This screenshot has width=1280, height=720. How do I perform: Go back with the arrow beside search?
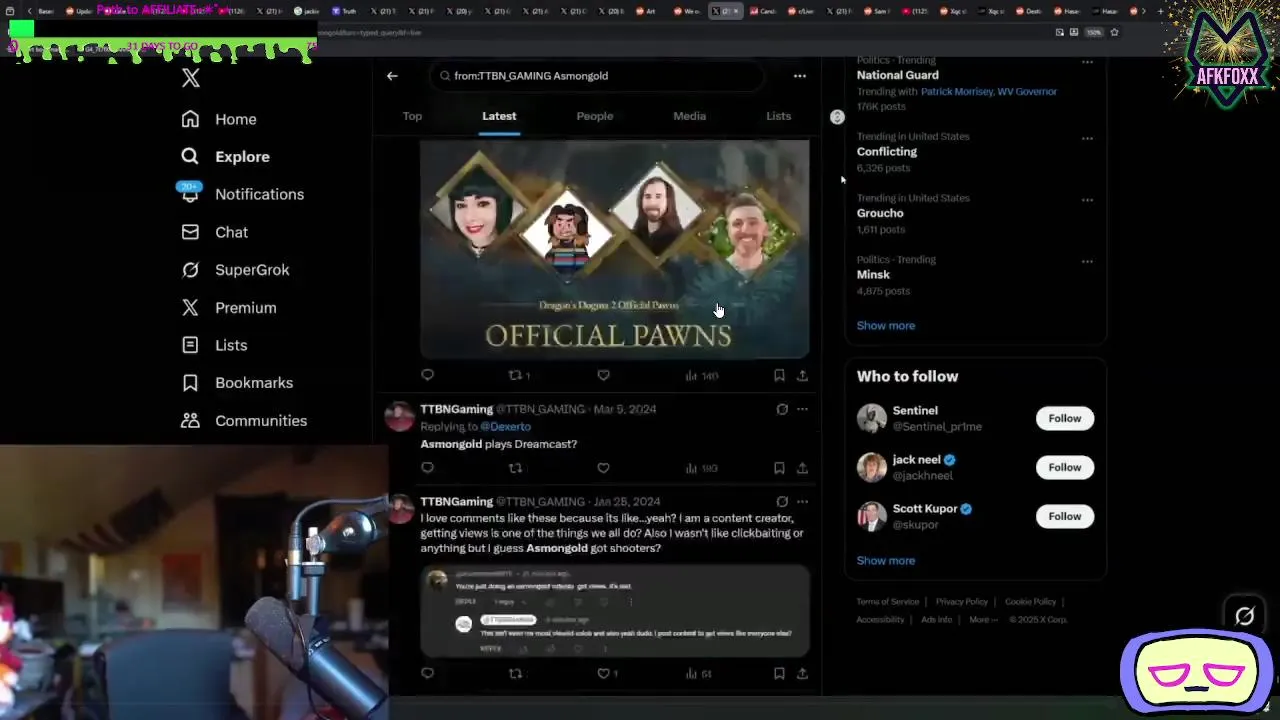click(x=392, y=76)
